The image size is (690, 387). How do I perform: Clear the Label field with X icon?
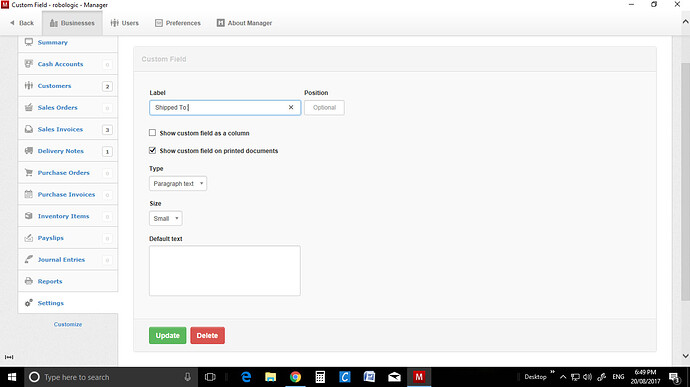[x=291, y=107]
